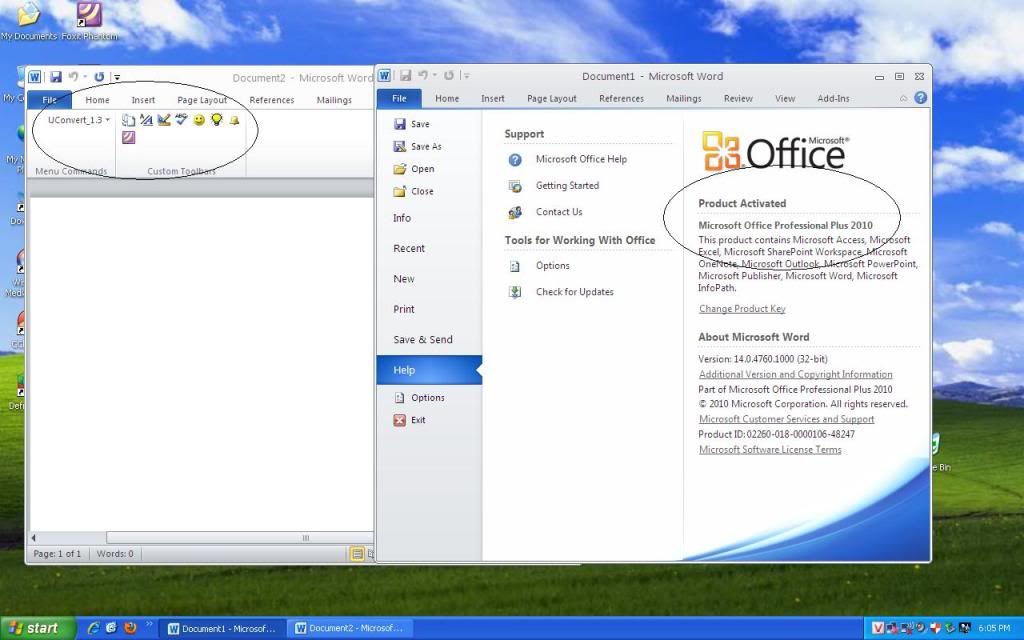Open the Customize Quick Access Toolbar dropdown in Document2
The image size is (1024, 640).
(117, 77)
